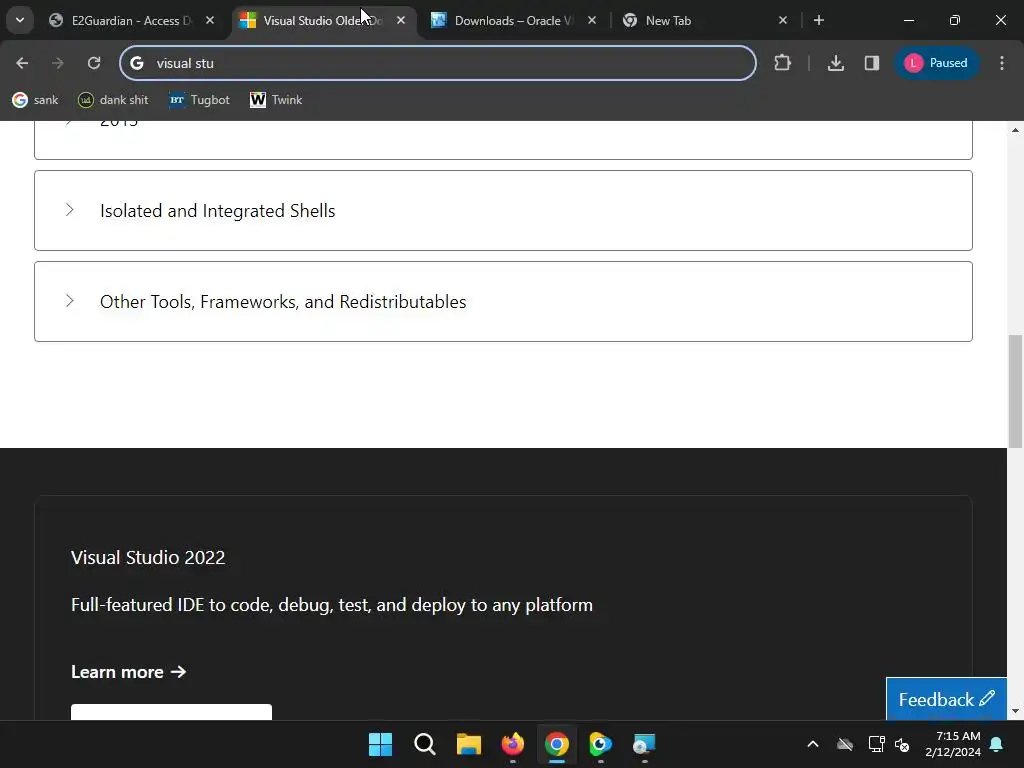Click the scrollbar down arrow

1015,711
